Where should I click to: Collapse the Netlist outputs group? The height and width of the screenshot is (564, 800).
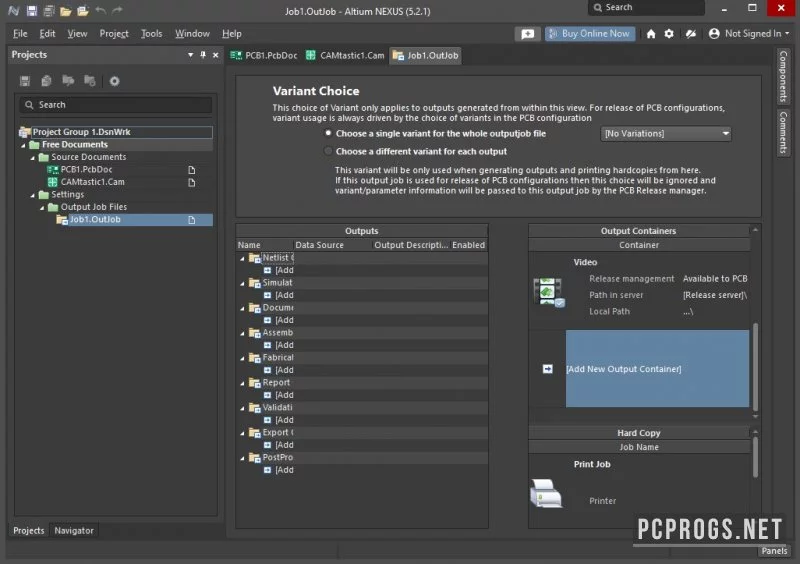click(x=242, y=259)
